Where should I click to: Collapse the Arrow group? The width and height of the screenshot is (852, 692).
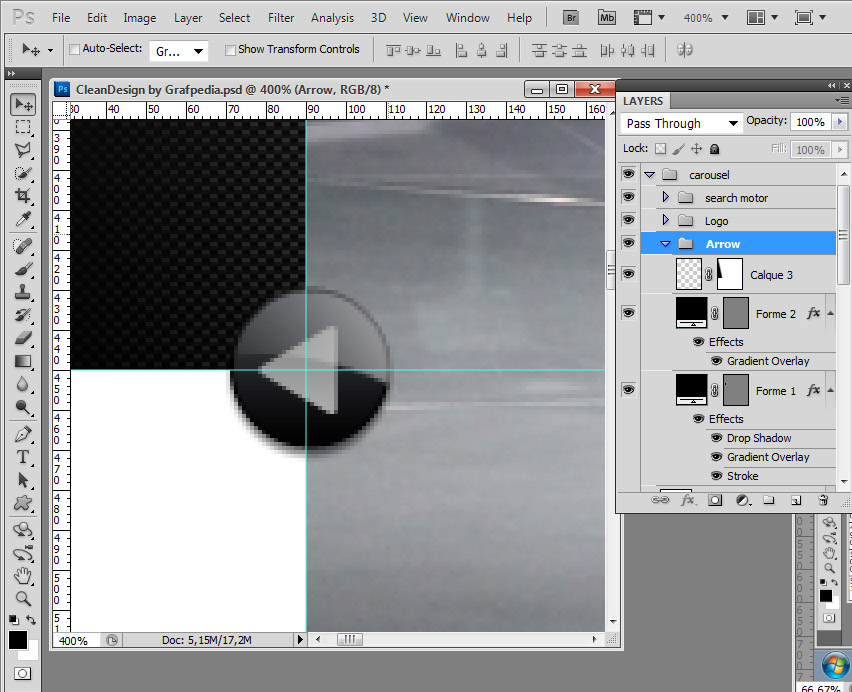tap(666, 244)
